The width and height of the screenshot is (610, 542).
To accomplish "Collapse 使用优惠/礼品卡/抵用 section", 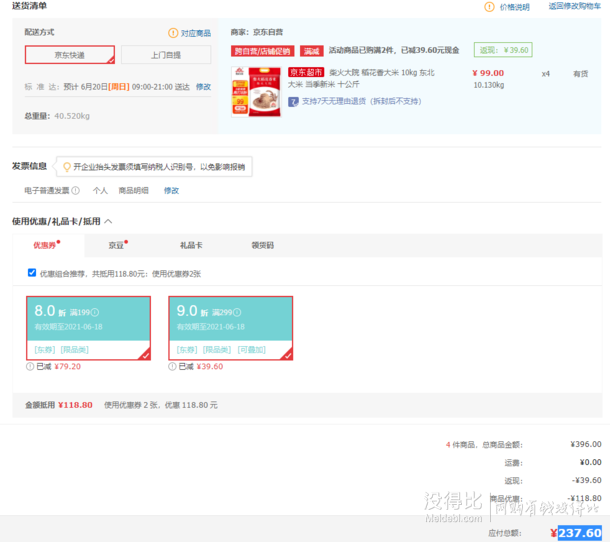I will click(x=108, y=221).
